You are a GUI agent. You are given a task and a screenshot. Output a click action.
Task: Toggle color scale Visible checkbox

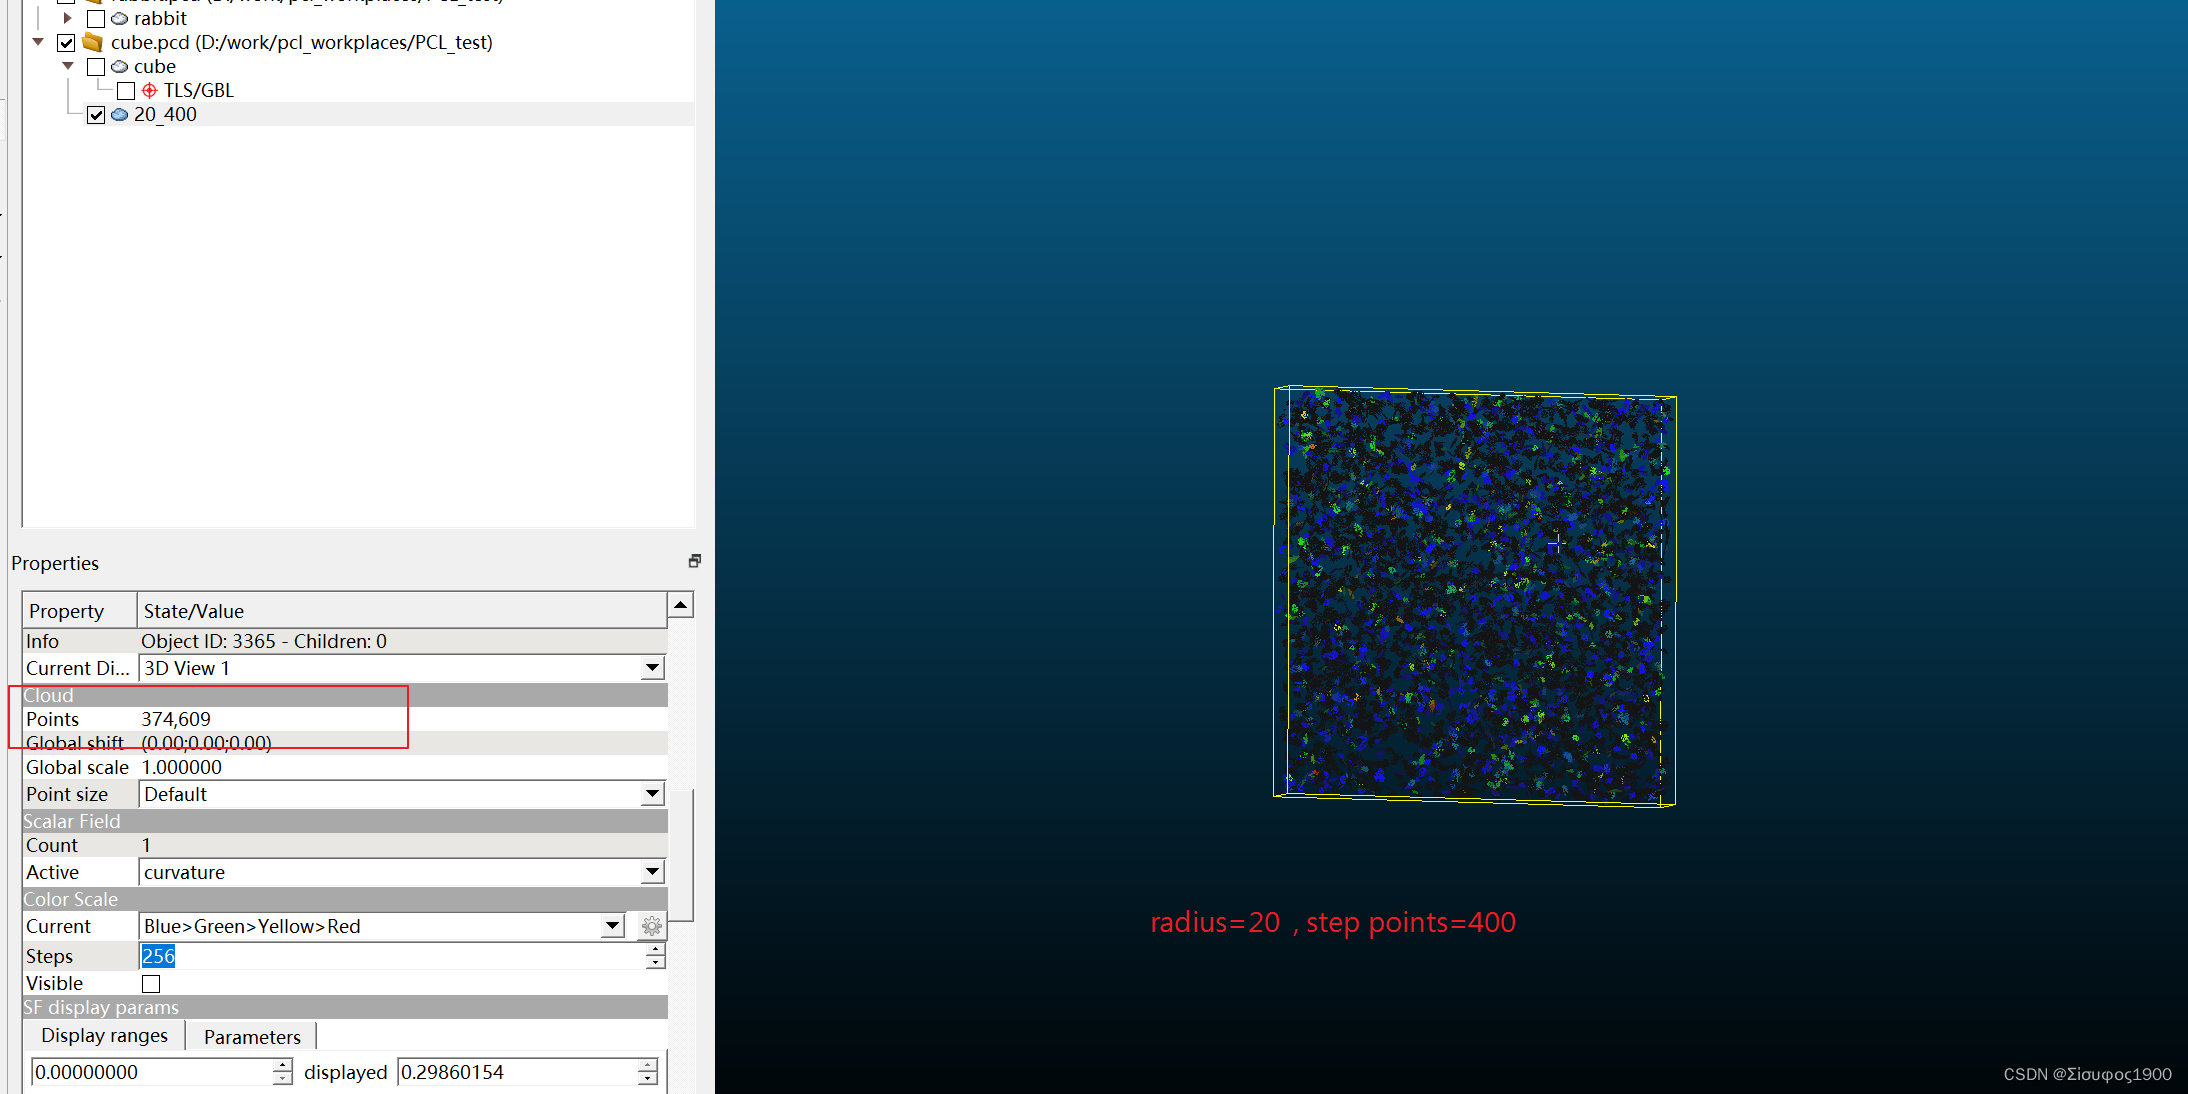[151, 984]
